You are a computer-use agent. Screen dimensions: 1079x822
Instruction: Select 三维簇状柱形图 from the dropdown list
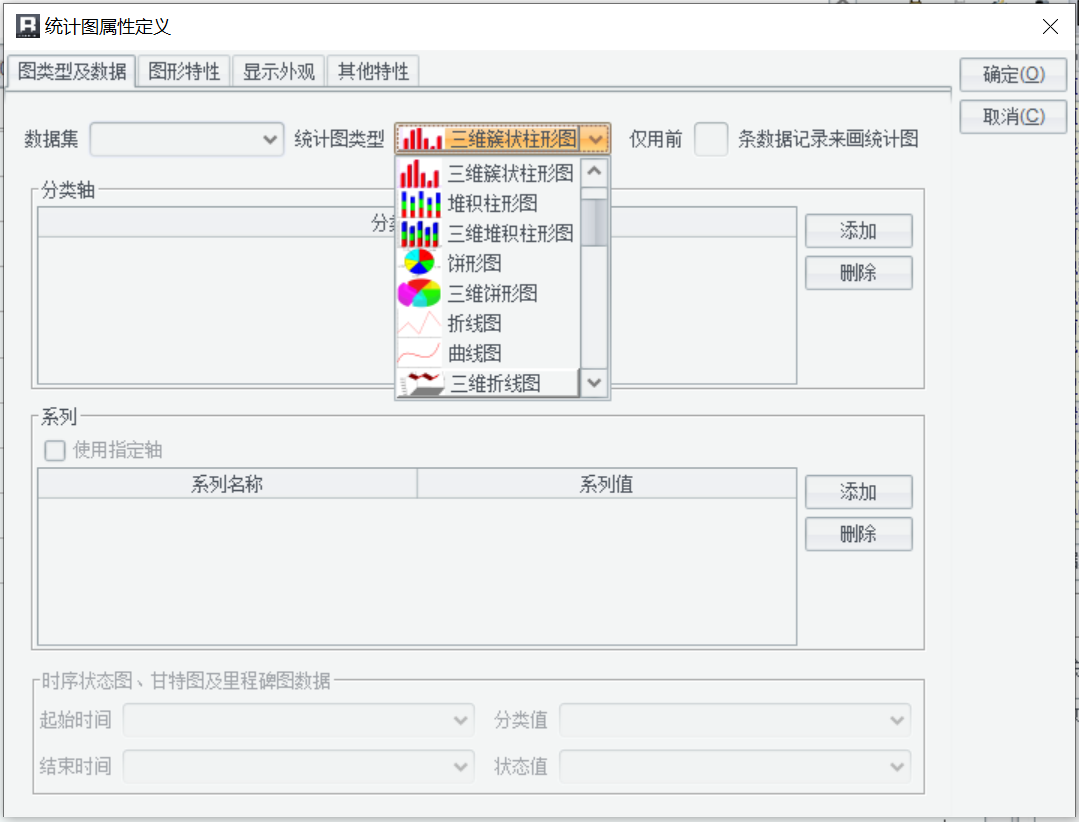pos(488,173)
